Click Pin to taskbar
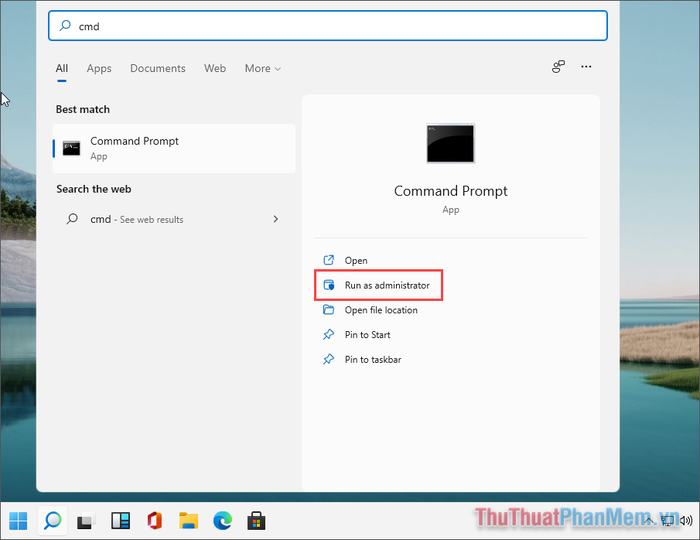Screen dimensions: 700x540 tap(373, 360)
